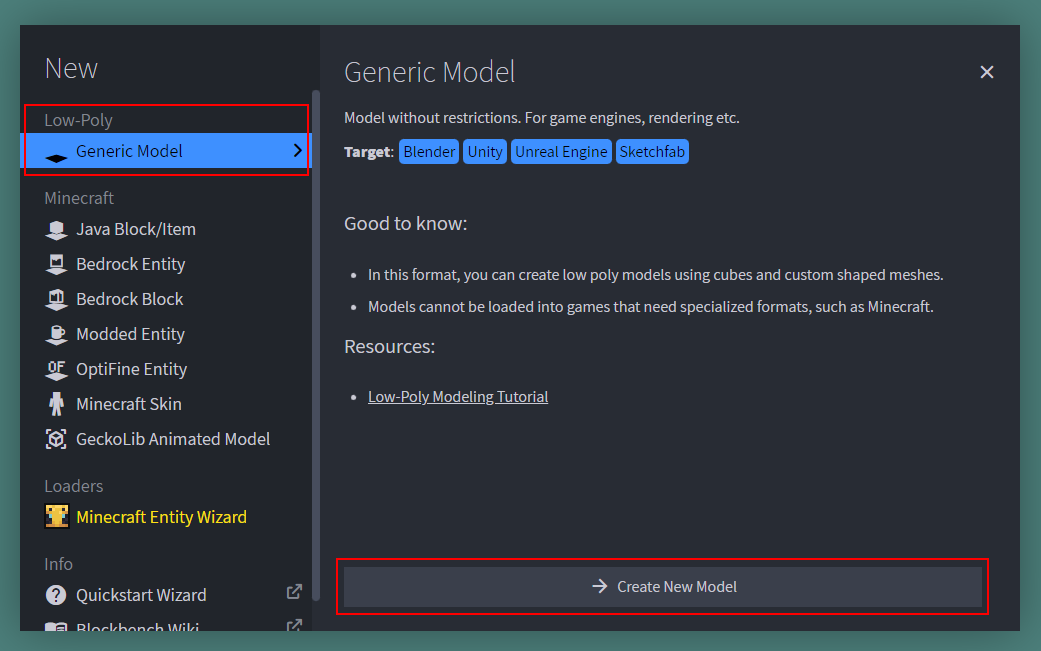Click the Create New Model button
1041x651 pixels.
pos(663,587)
